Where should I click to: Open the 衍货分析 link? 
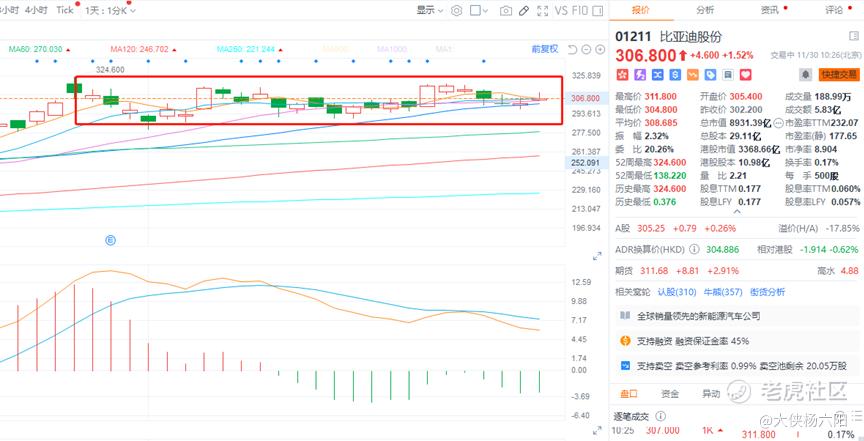click(767, 292)
